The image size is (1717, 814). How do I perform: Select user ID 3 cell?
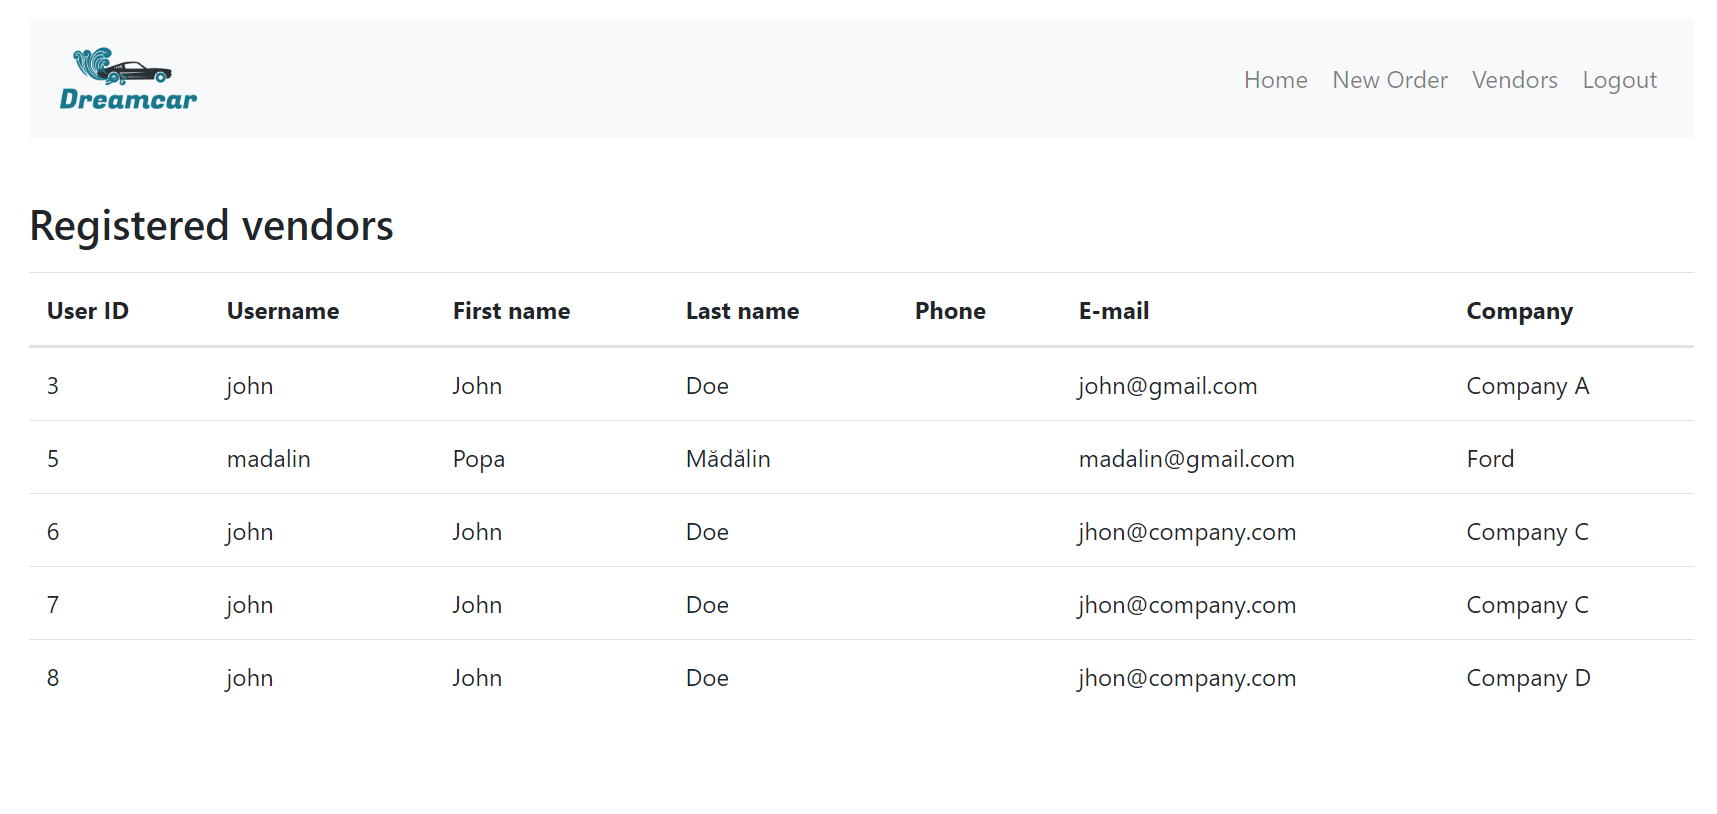(x=53, y=386)
